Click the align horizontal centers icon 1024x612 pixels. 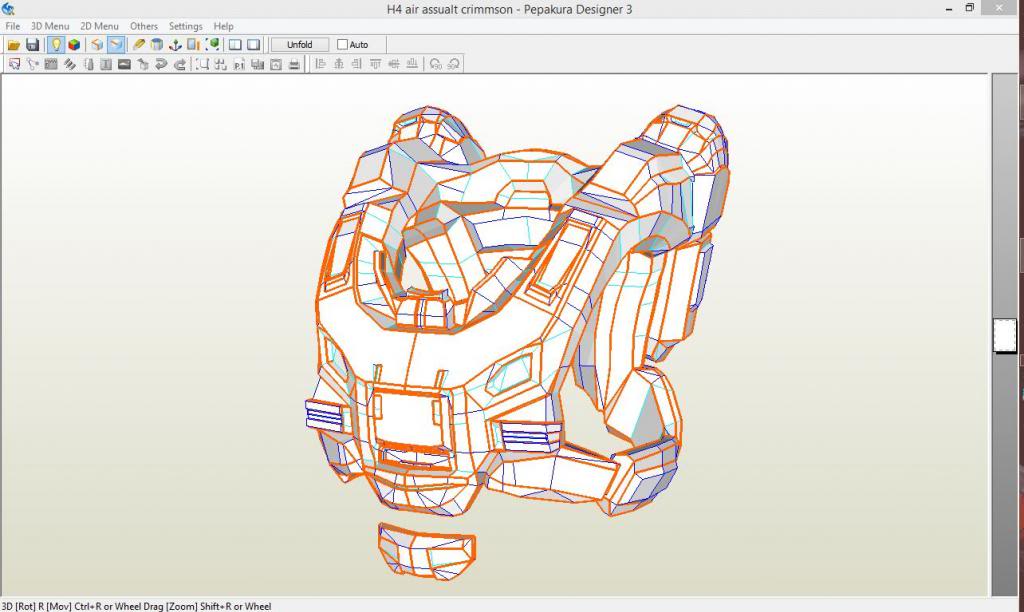pos(338,64)
